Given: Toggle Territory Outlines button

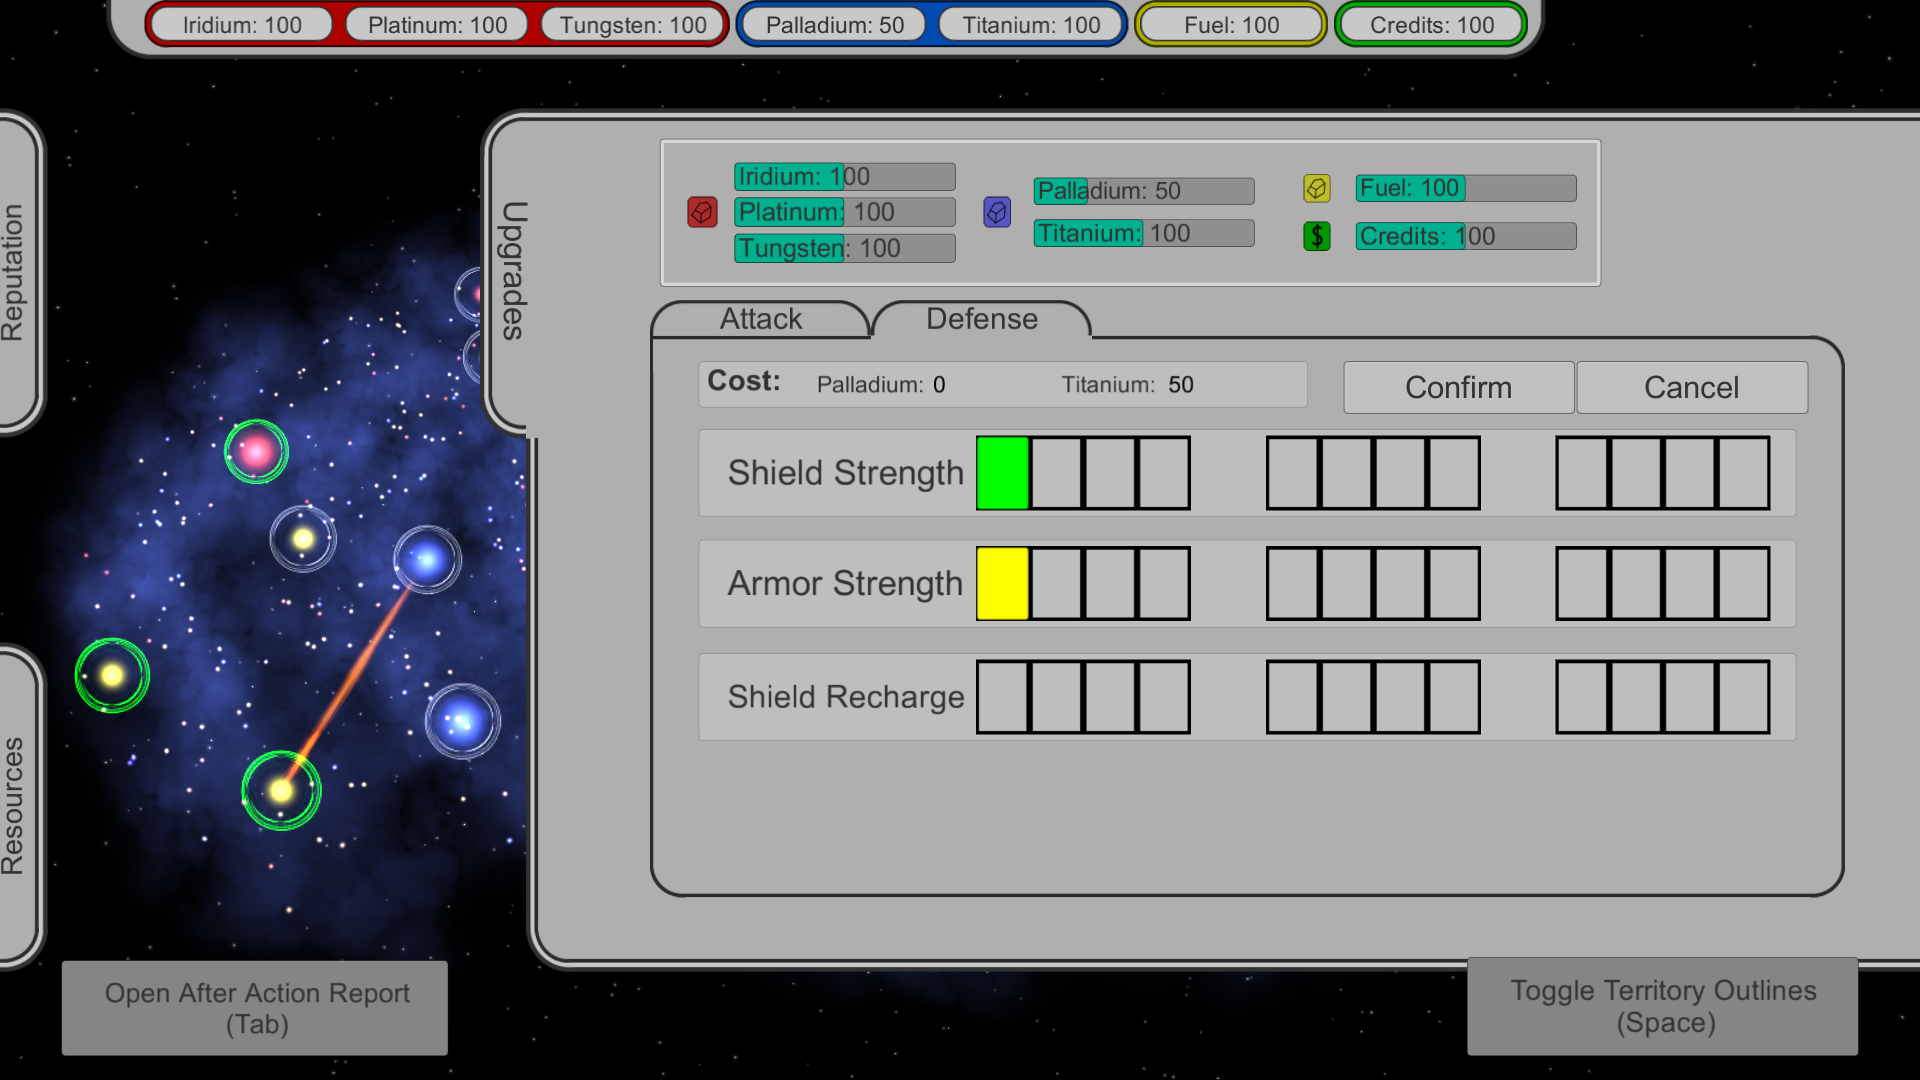Looking at the screenshot, I should [x=1663, y=1006].
